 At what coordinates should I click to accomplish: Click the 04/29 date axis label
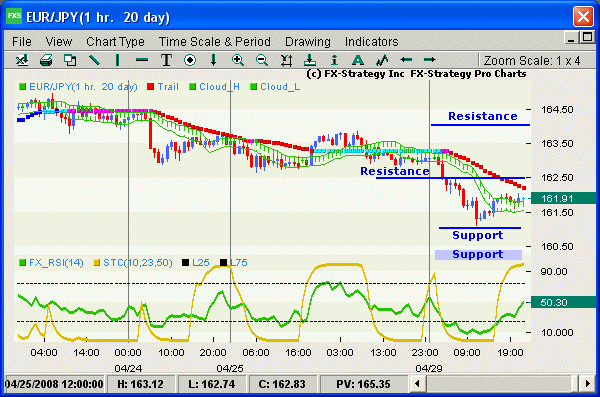429,368
